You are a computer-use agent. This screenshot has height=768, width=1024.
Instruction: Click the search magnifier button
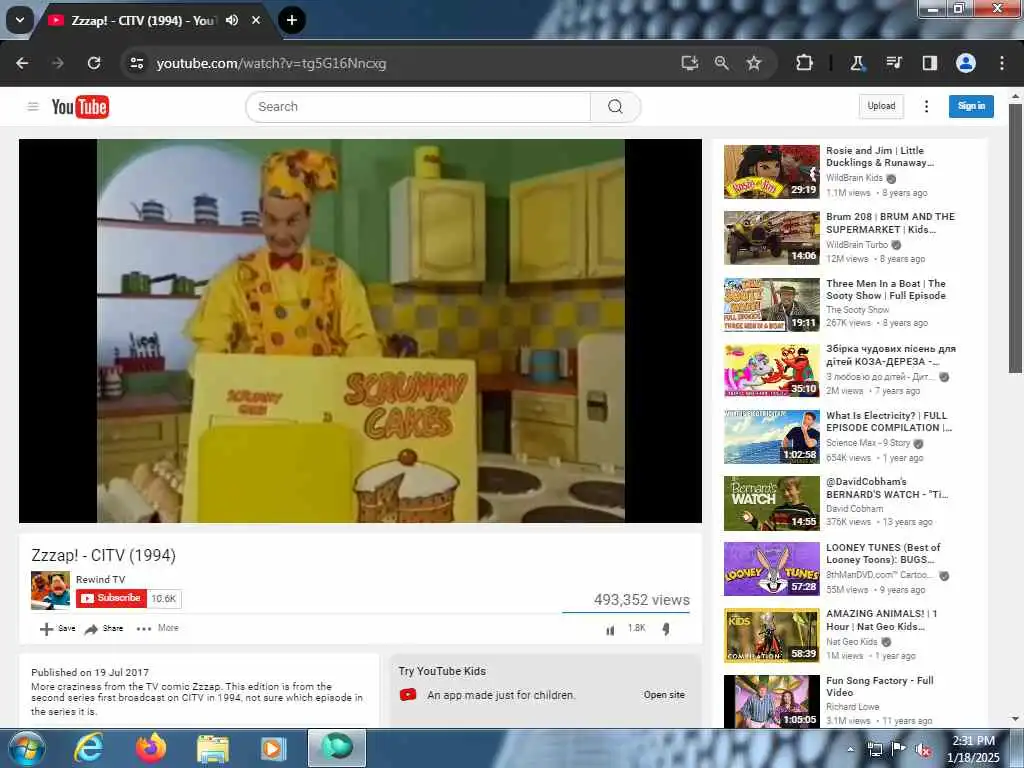[x=615, y=106]
